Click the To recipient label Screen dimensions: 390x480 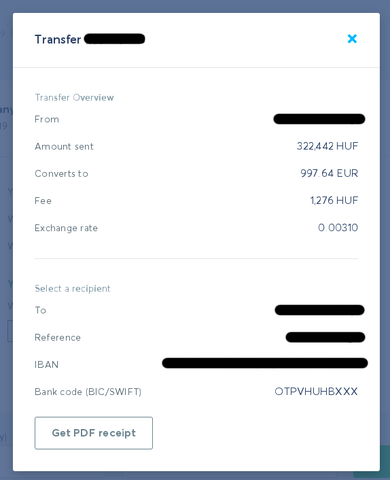coord(40,310)
